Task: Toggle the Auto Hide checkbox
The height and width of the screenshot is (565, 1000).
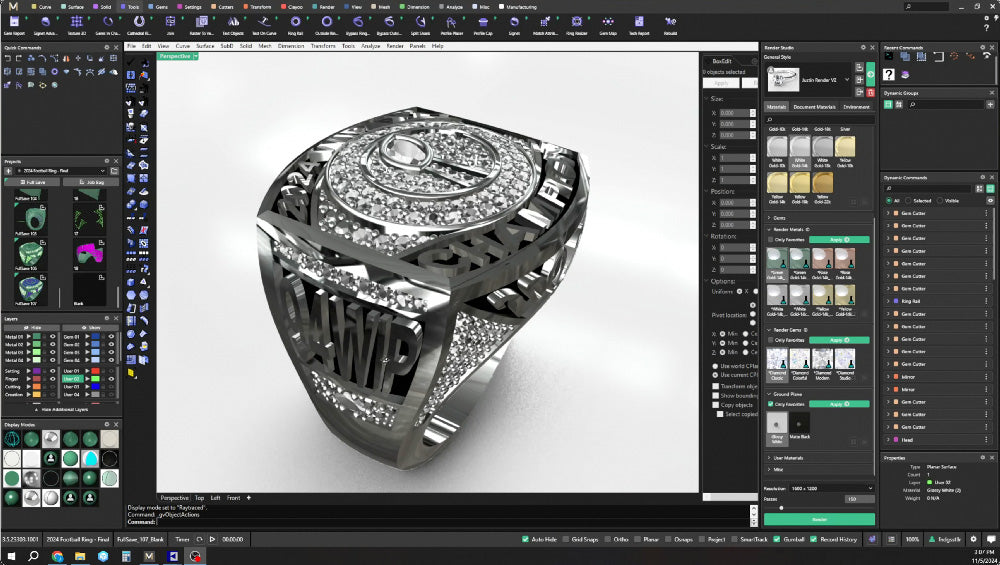Action: point(525,539)
